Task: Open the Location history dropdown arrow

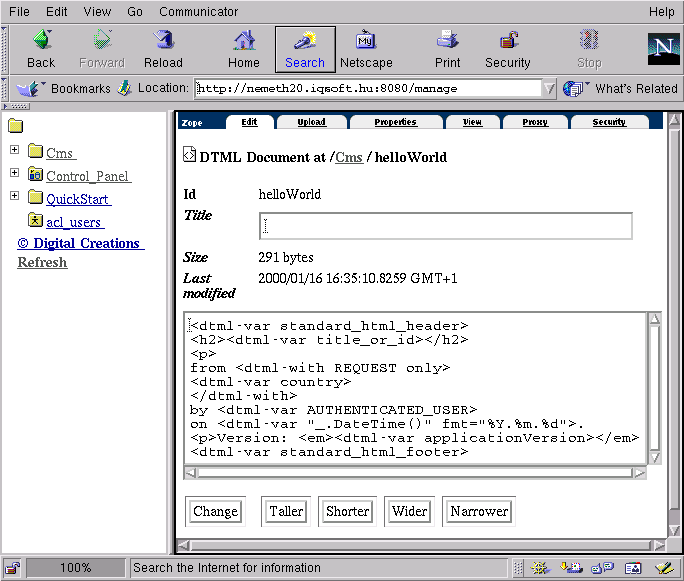Action: coord(549,89)
